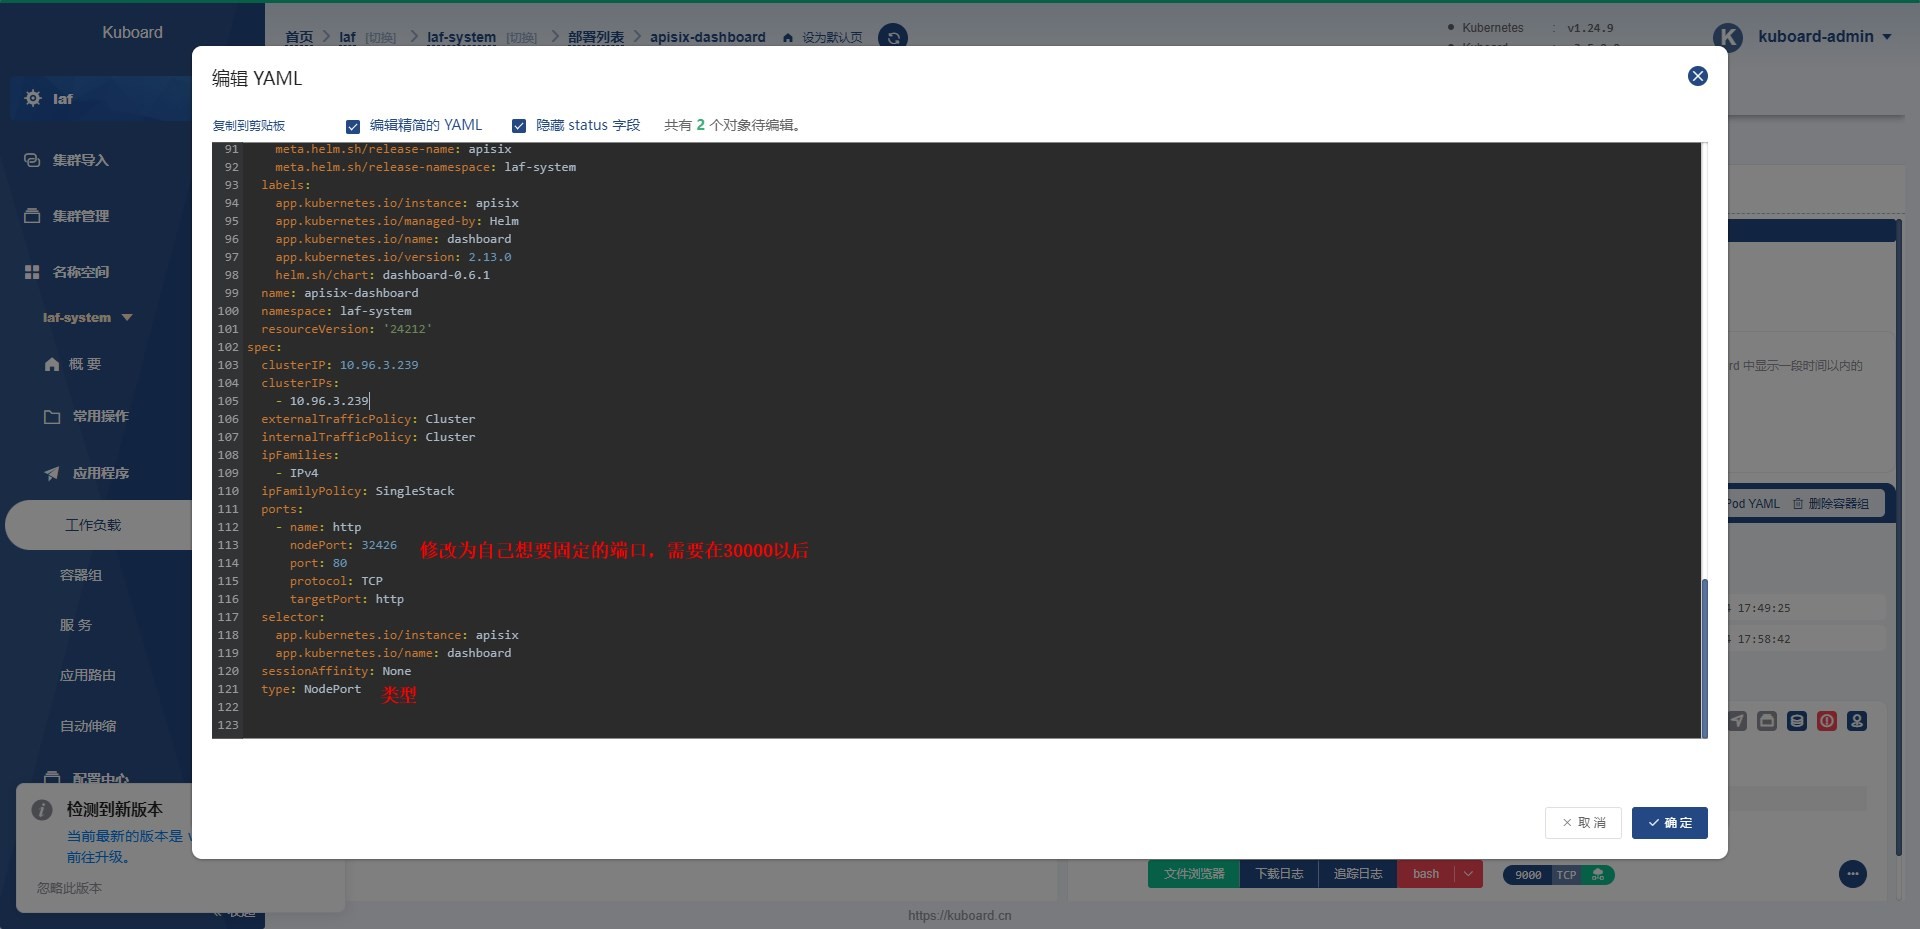This screenshot has width=1920, height=929.
Task: Click the 部署列表 breadcrumb link
Action: 596,37
